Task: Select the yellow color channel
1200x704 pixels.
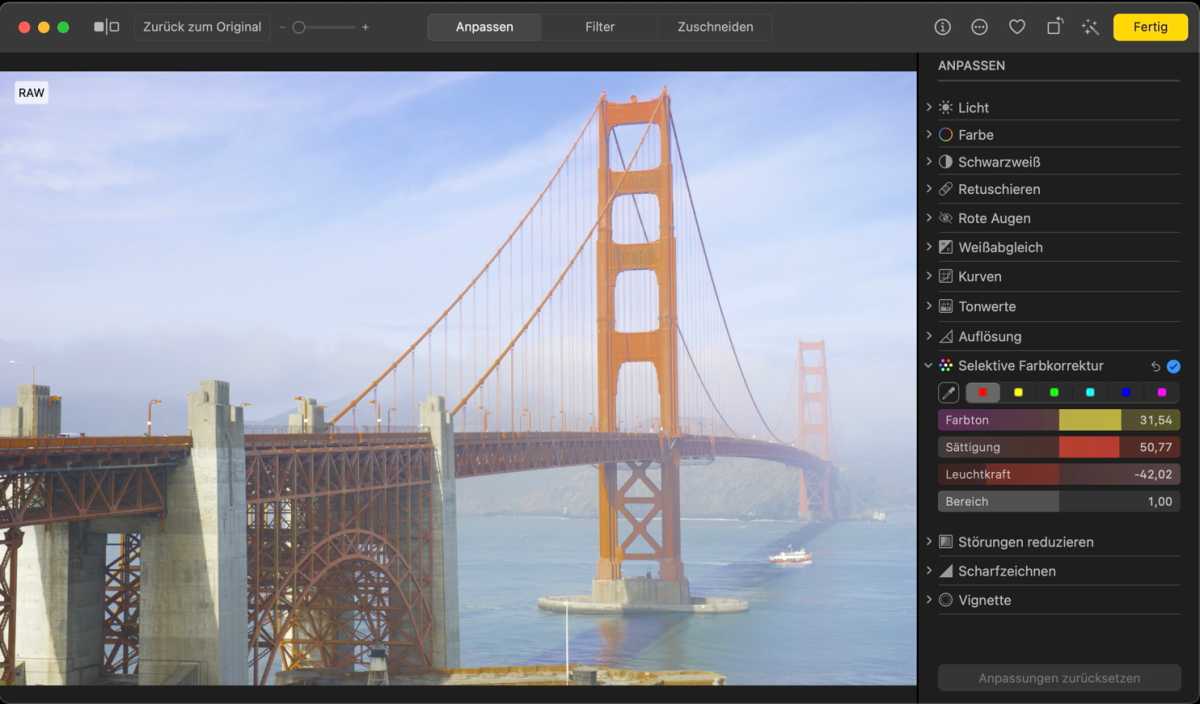Action: pos(1018,393)
